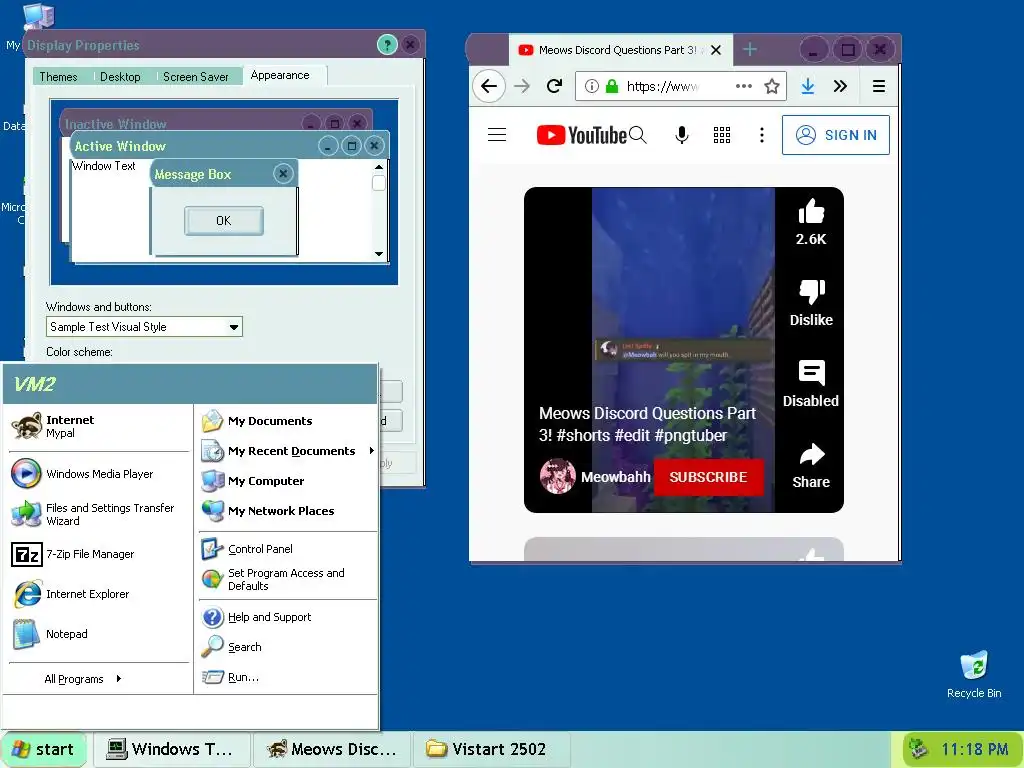Show more toolbar tools chevron
The image size is (1024, 768).
[x=840, y=86]
